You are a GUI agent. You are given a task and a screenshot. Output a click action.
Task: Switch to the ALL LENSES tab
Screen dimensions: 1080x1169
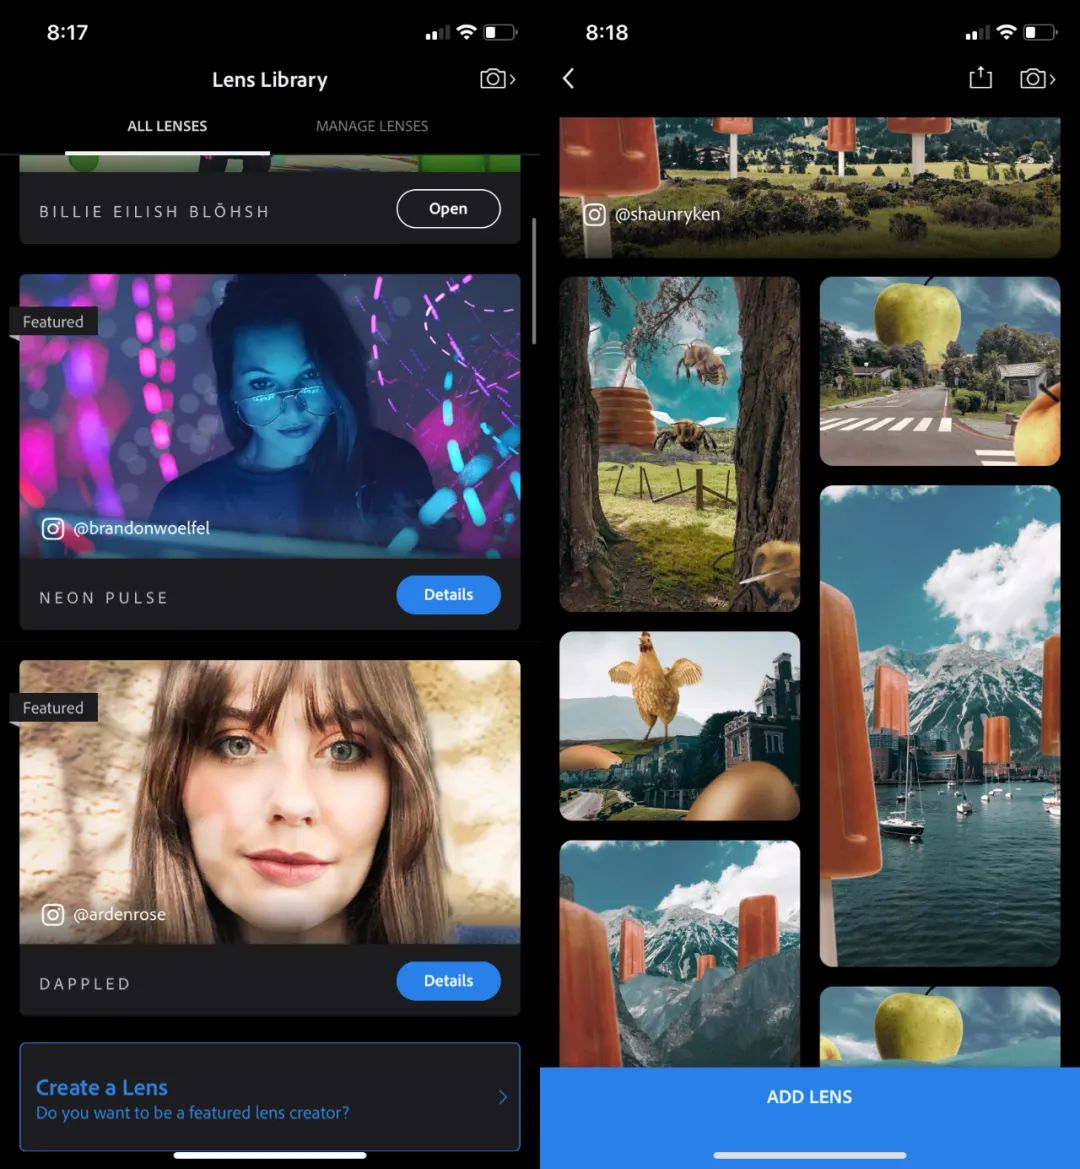pos(167,126)
